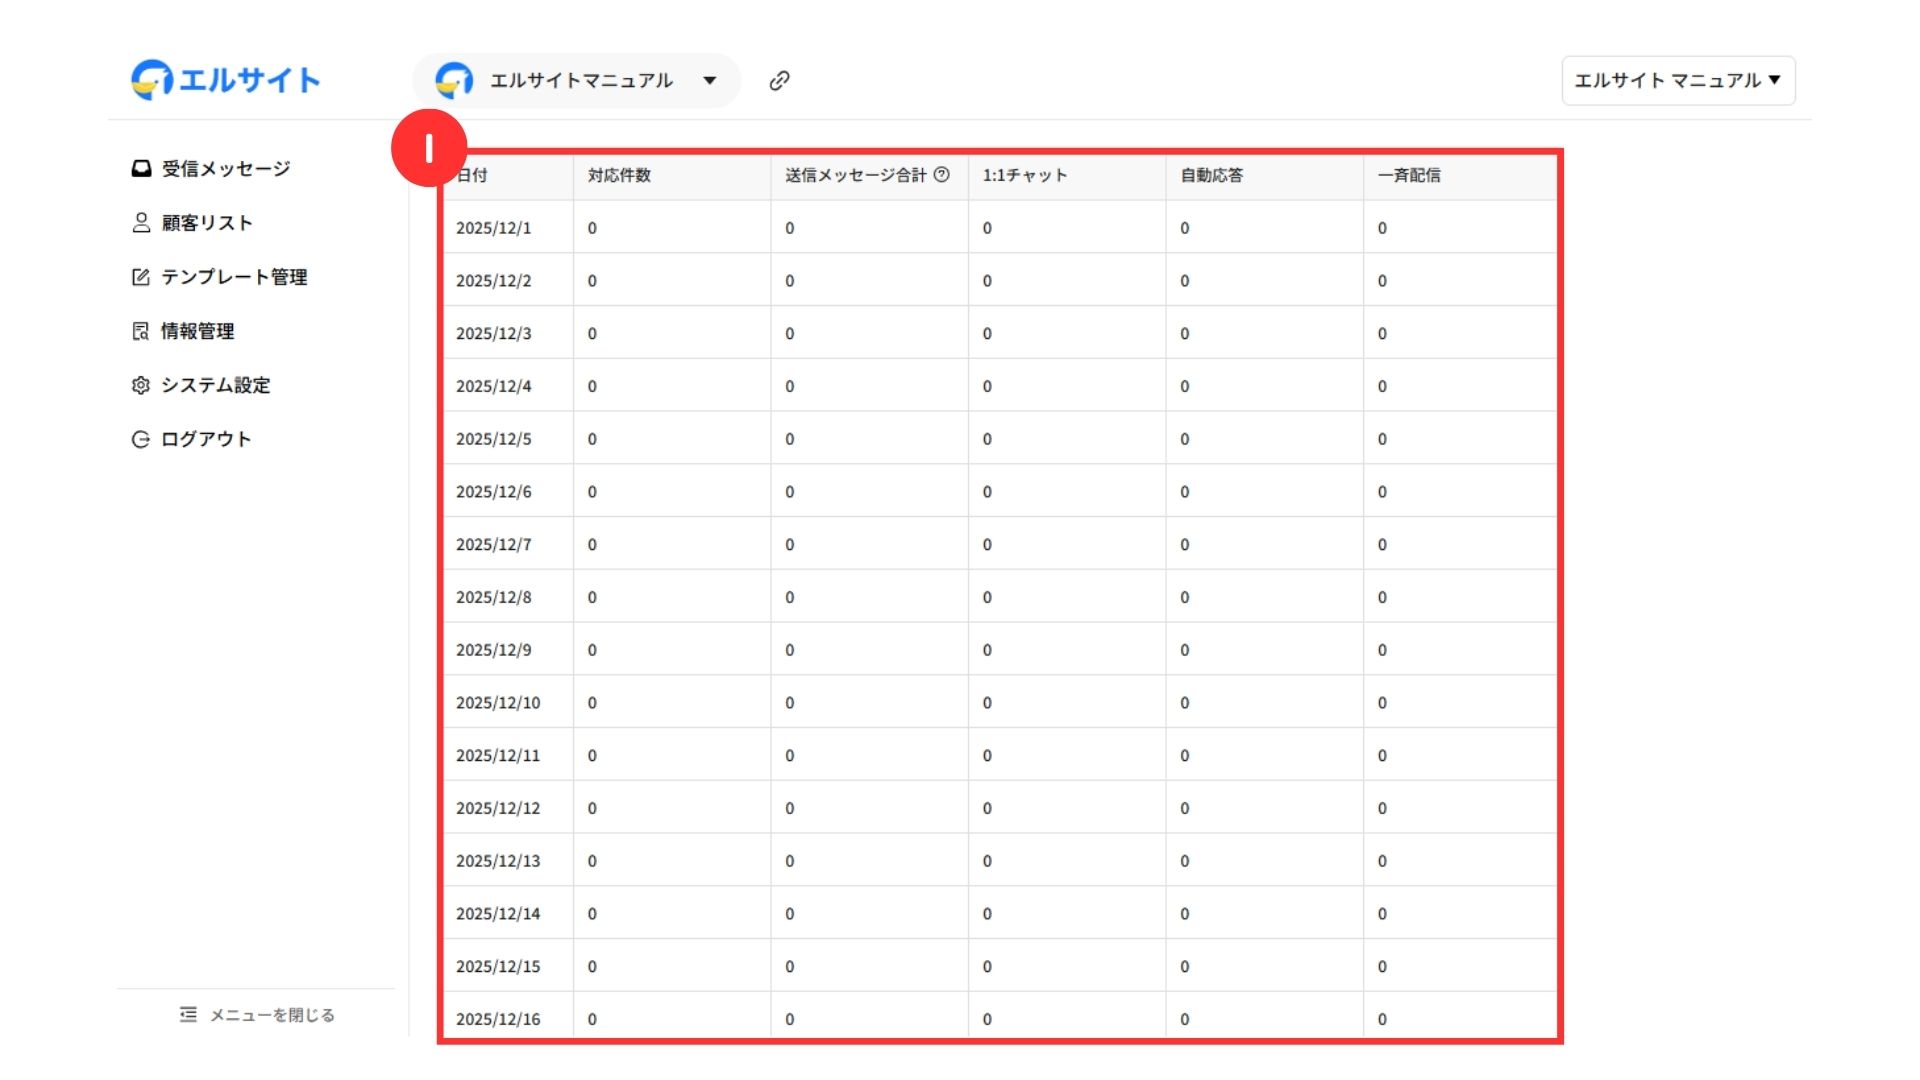Click the menu collapse icon at sidebar bottom
This screenshot has height=1080, width=1920.
pyautogui.click(x=188, y=1015)
